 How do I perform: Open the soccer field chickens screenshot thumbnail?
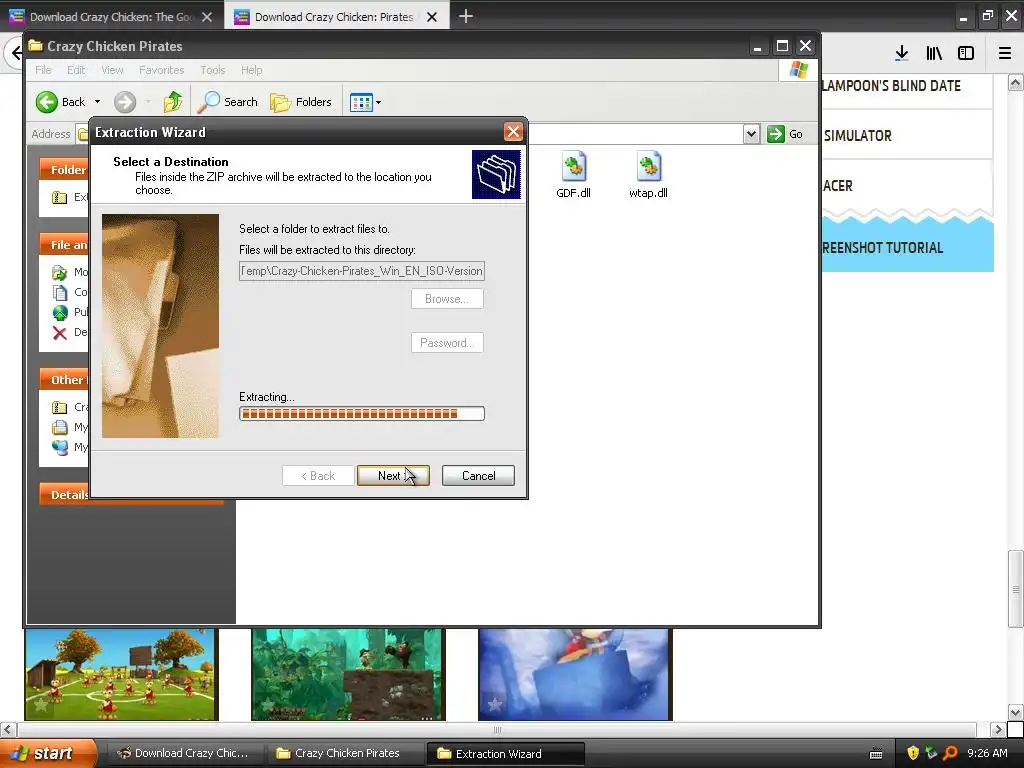(x=121, y=675)
